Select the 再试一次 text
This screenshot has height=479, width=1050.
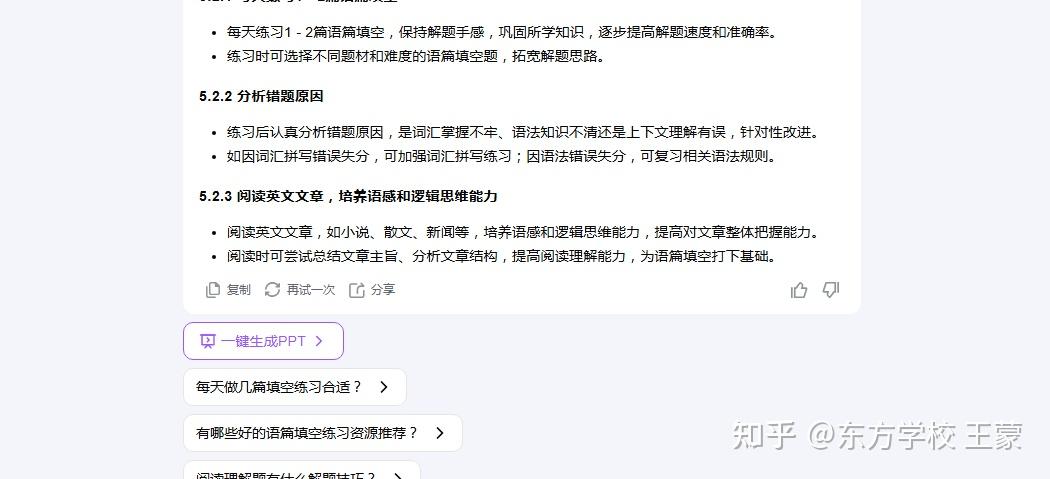click(311, 289)
